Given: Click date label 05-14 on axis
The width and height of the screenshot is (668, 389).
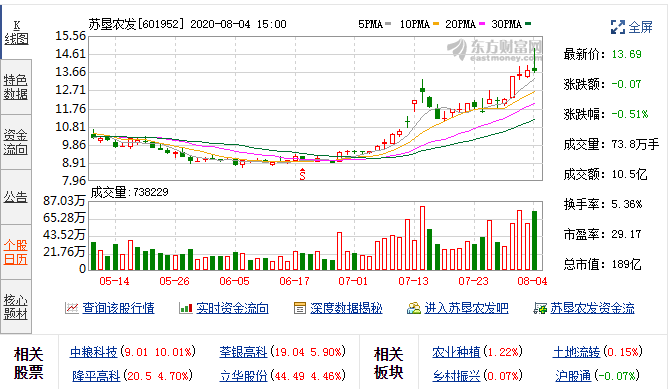Looking at the screenshot, I should click(114, 281).
